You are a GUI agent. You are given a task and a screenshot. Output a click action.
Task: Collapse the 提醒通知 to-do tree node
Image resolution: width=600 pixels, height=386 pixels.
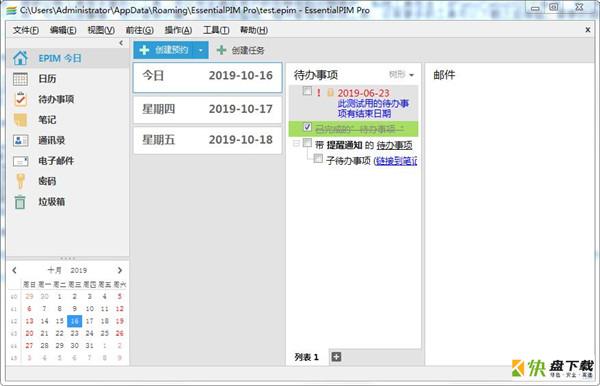tap(296, 143)
